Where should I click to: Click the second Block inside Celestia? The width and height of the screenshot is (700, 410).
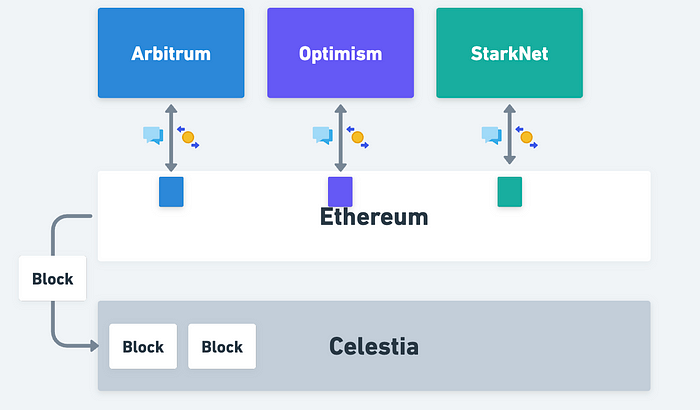tap(222, 346)
